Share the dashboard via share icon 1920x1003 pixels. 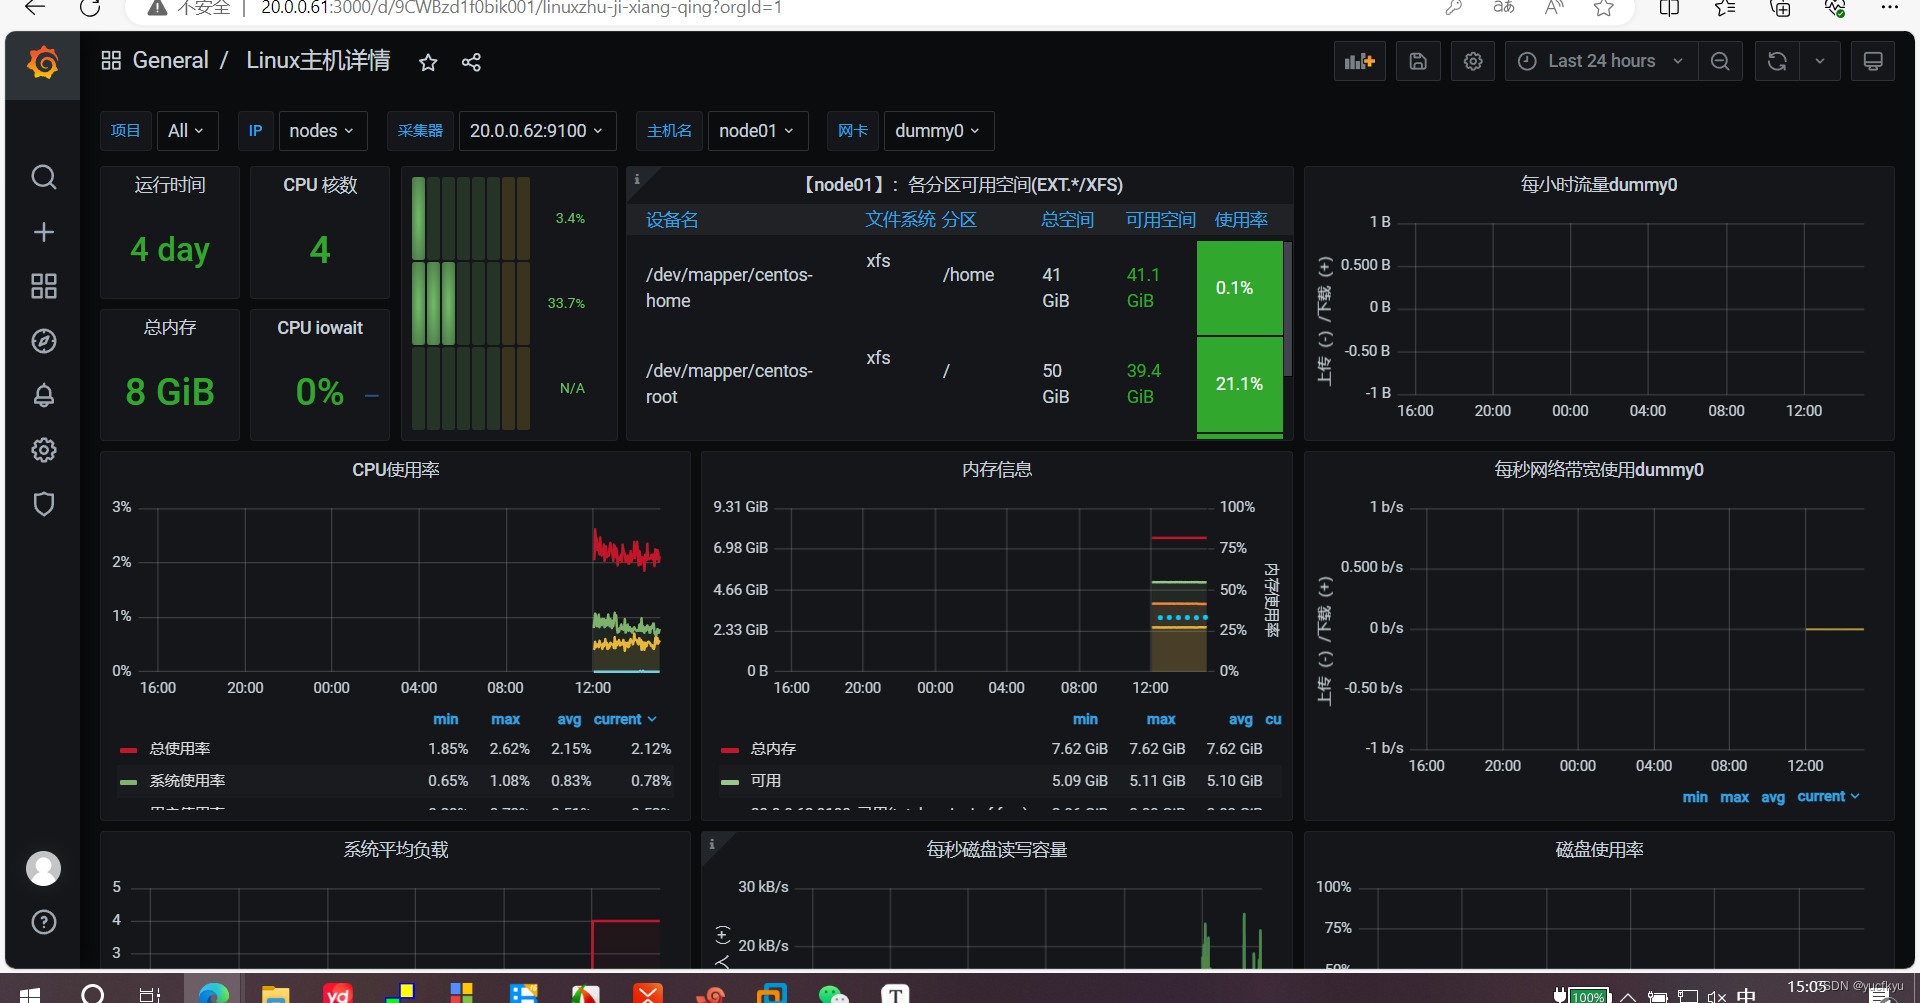coord(471,62)
